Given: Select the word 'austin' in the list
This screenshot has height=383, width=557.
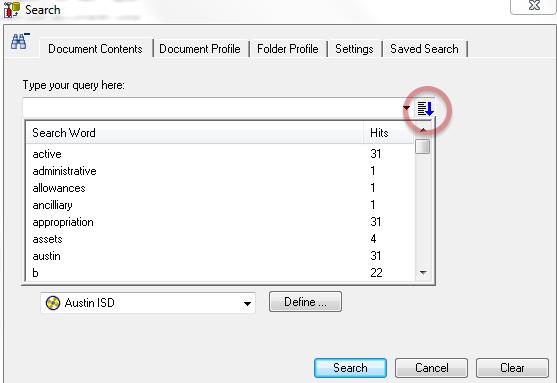Looking at the screenshot, I should tap(47, 256).
